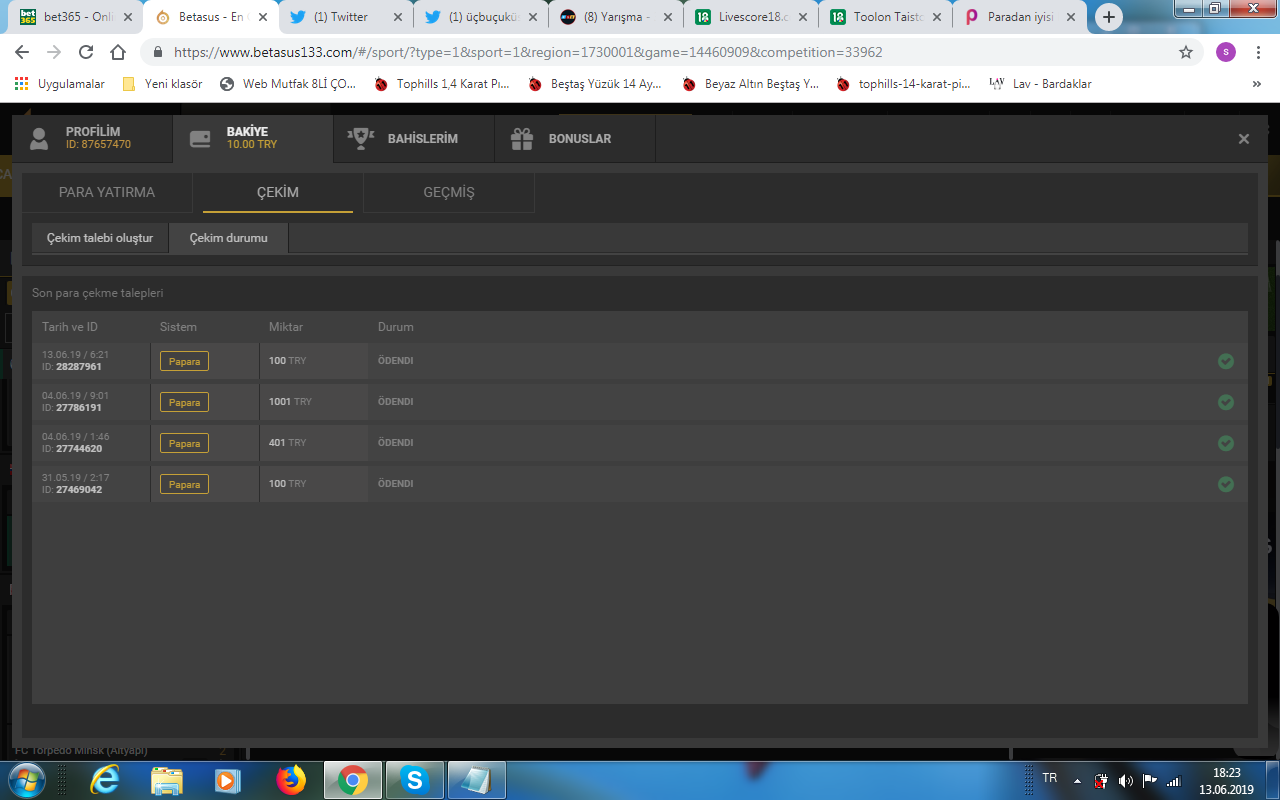Image resolution: width=1280 pixels, height=800 pixels.
Task: Select the Çekim tab
Action: tap(278, 193)
